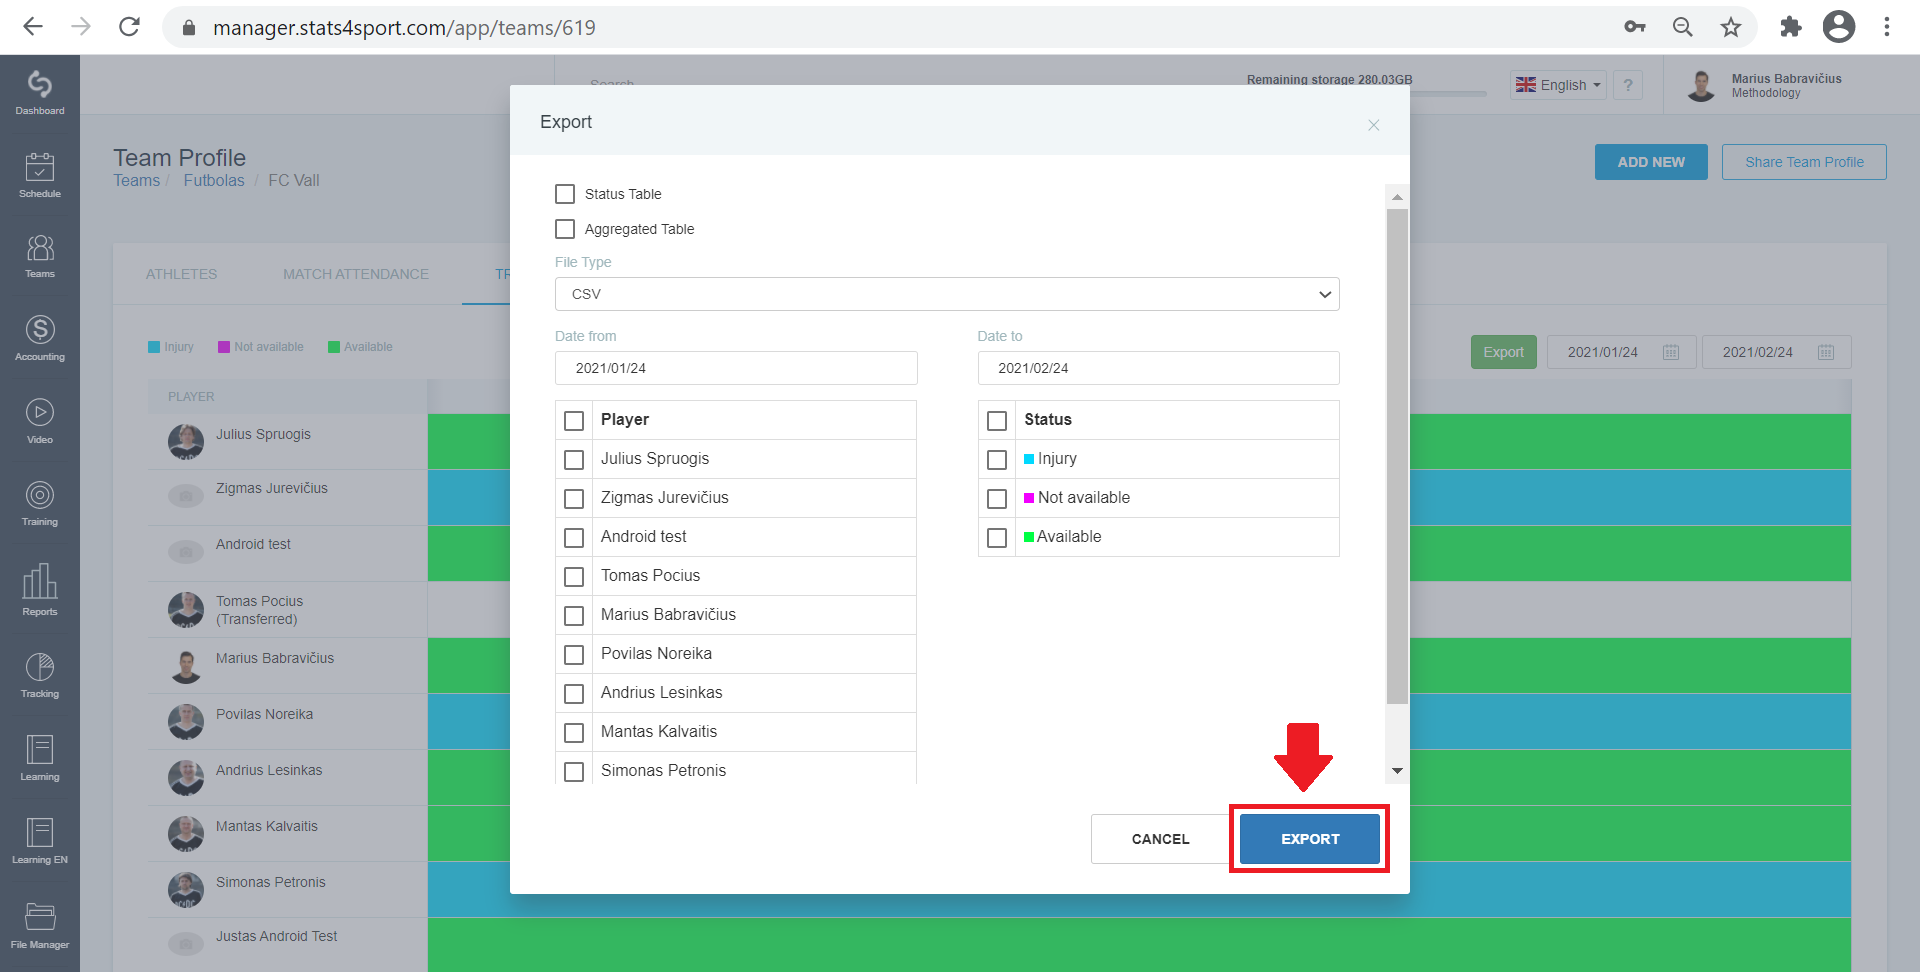
Task: Tick the Aggregated Table checkbox
Action: 565,229
